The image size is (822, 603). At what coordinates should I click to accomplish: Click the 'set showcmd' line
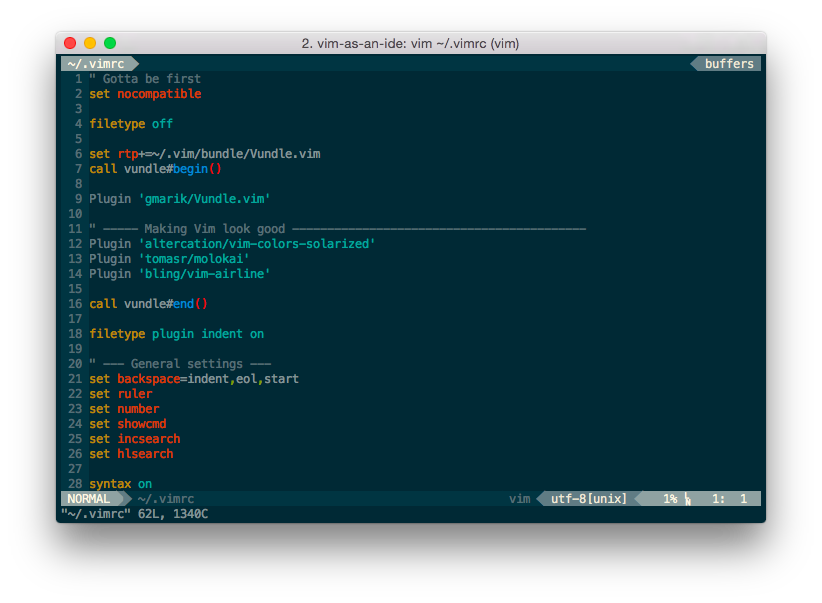pos(128,424)
